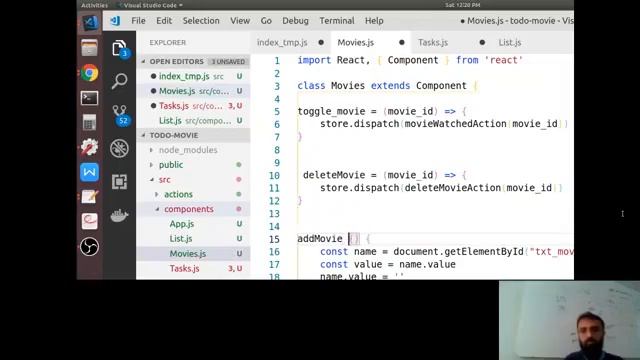640x360 pixels.
Task: Open the Go menu
Action: [266, 20]
